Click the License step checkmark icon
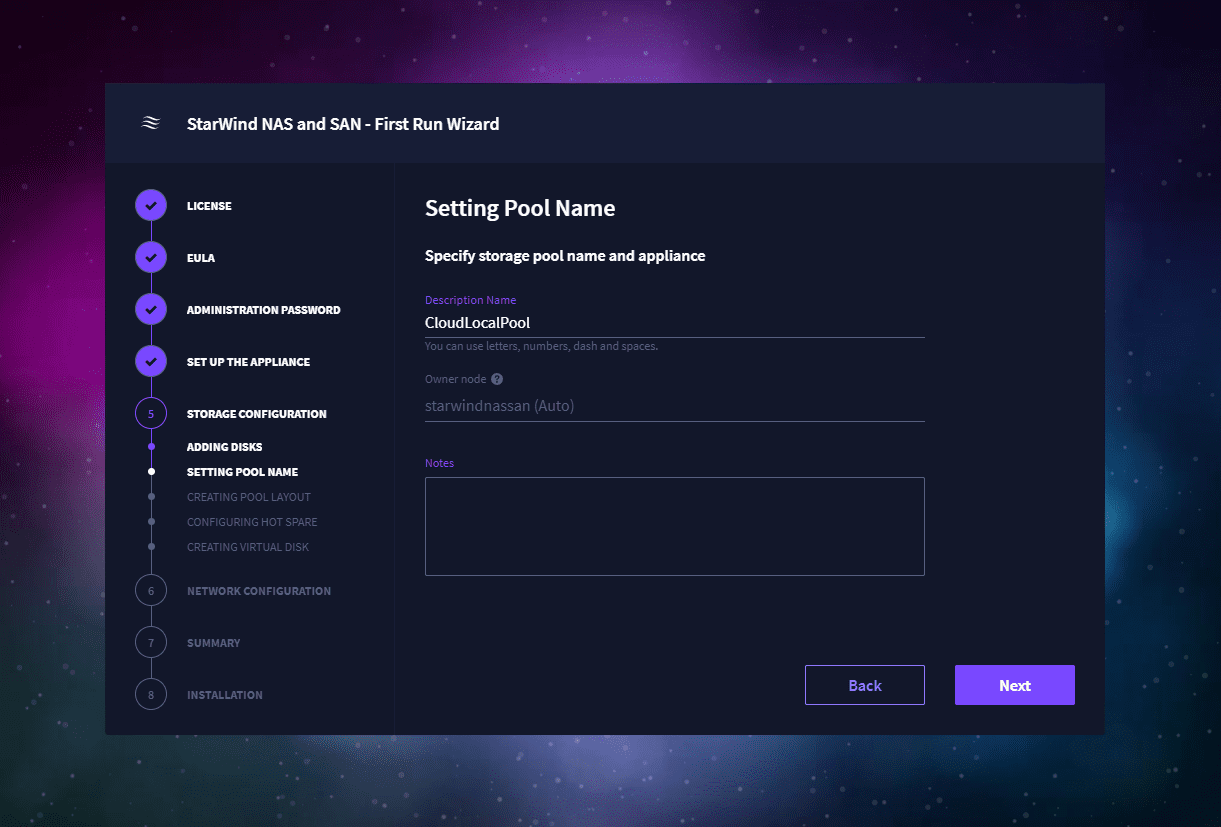This screenshot has height=827, width=1221. [x=151, y=206]
